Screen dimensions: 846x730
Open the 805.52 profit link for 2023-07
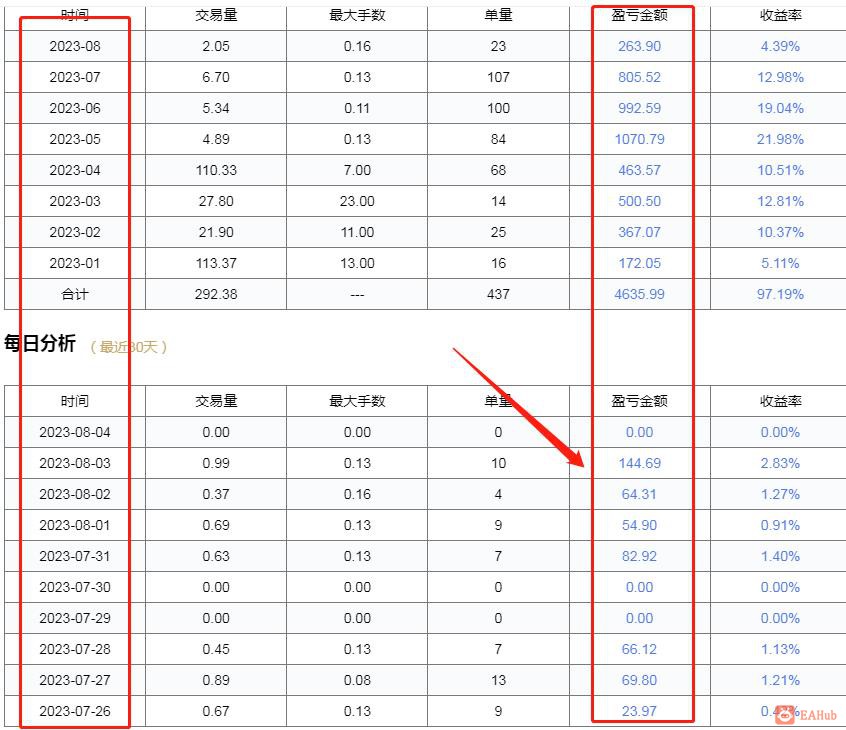pyautogui.click(x=638, y=77)
